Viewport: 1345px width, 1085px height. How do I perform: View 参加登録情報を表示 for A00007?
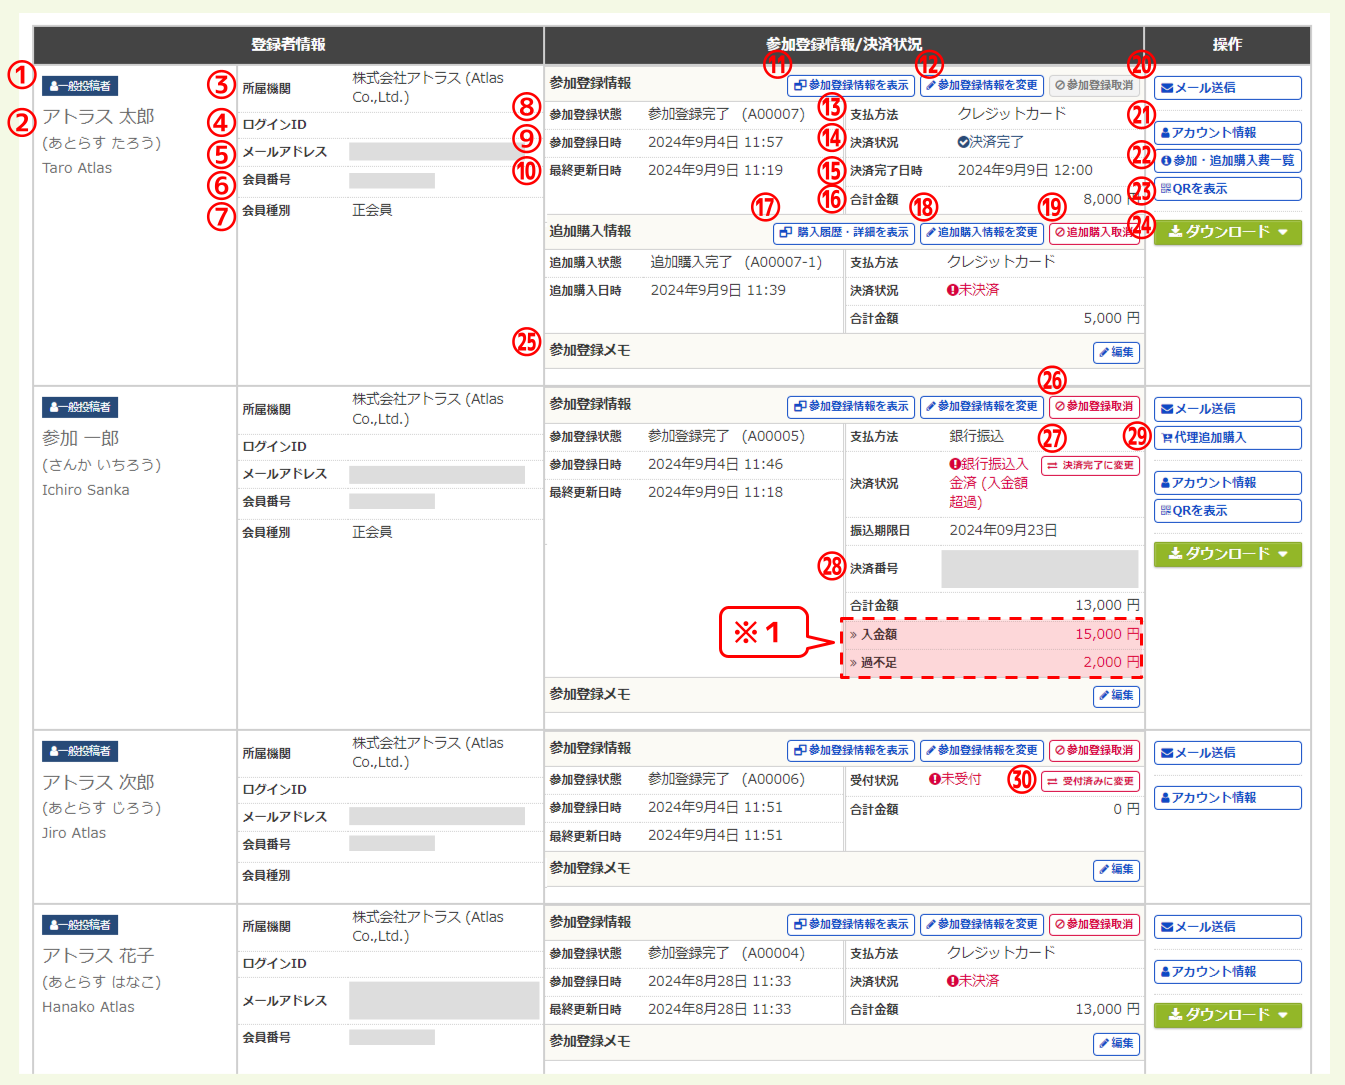coord(851,86)
